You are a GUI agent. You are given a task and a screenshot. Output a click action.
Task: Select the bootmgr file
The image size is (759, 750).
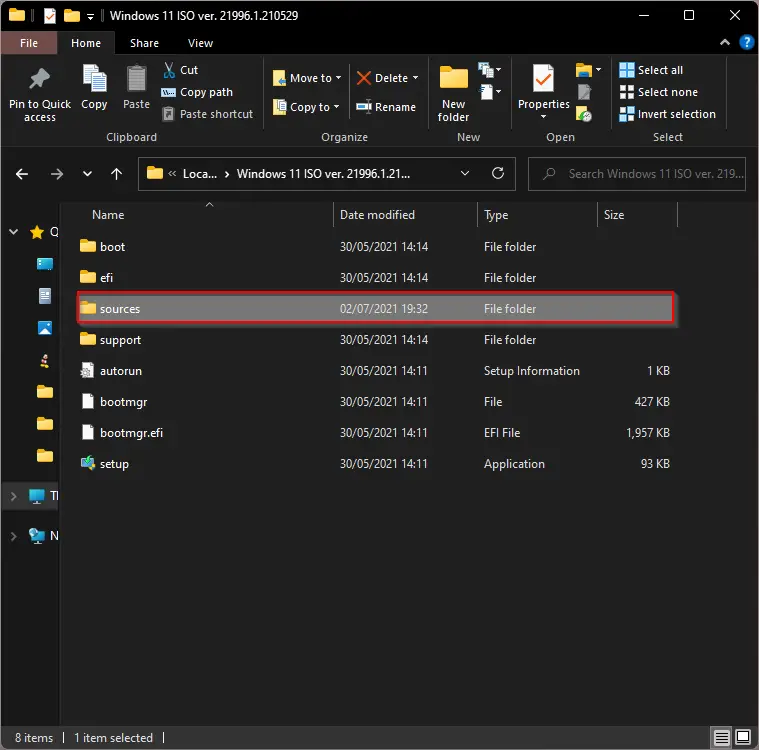376,402
